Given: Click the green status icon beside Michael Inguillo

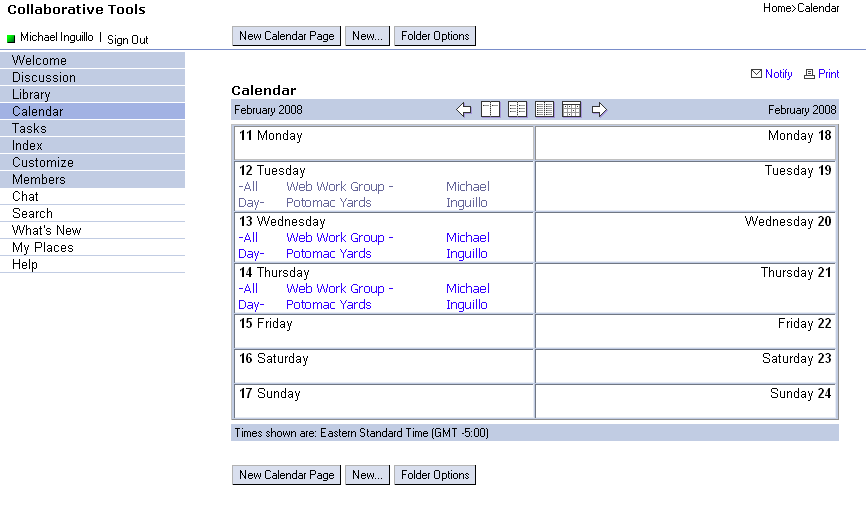Looking at the screenshot, I should 11,39.
